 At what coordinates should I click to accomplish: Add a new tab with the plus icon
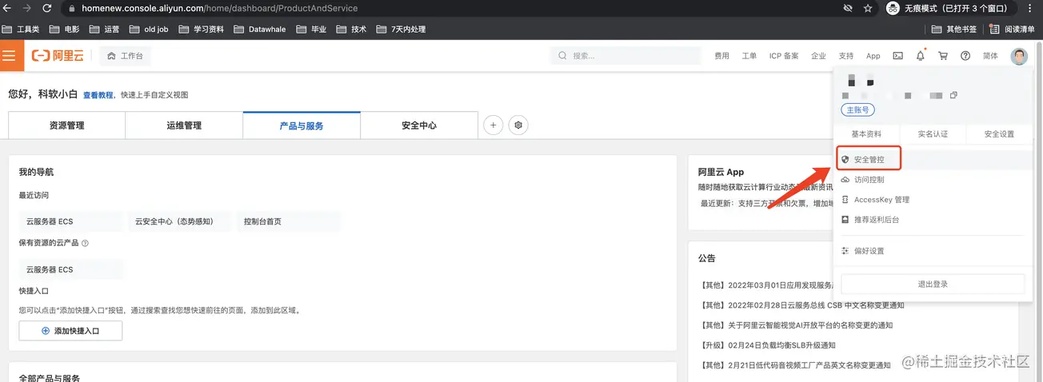493,125
